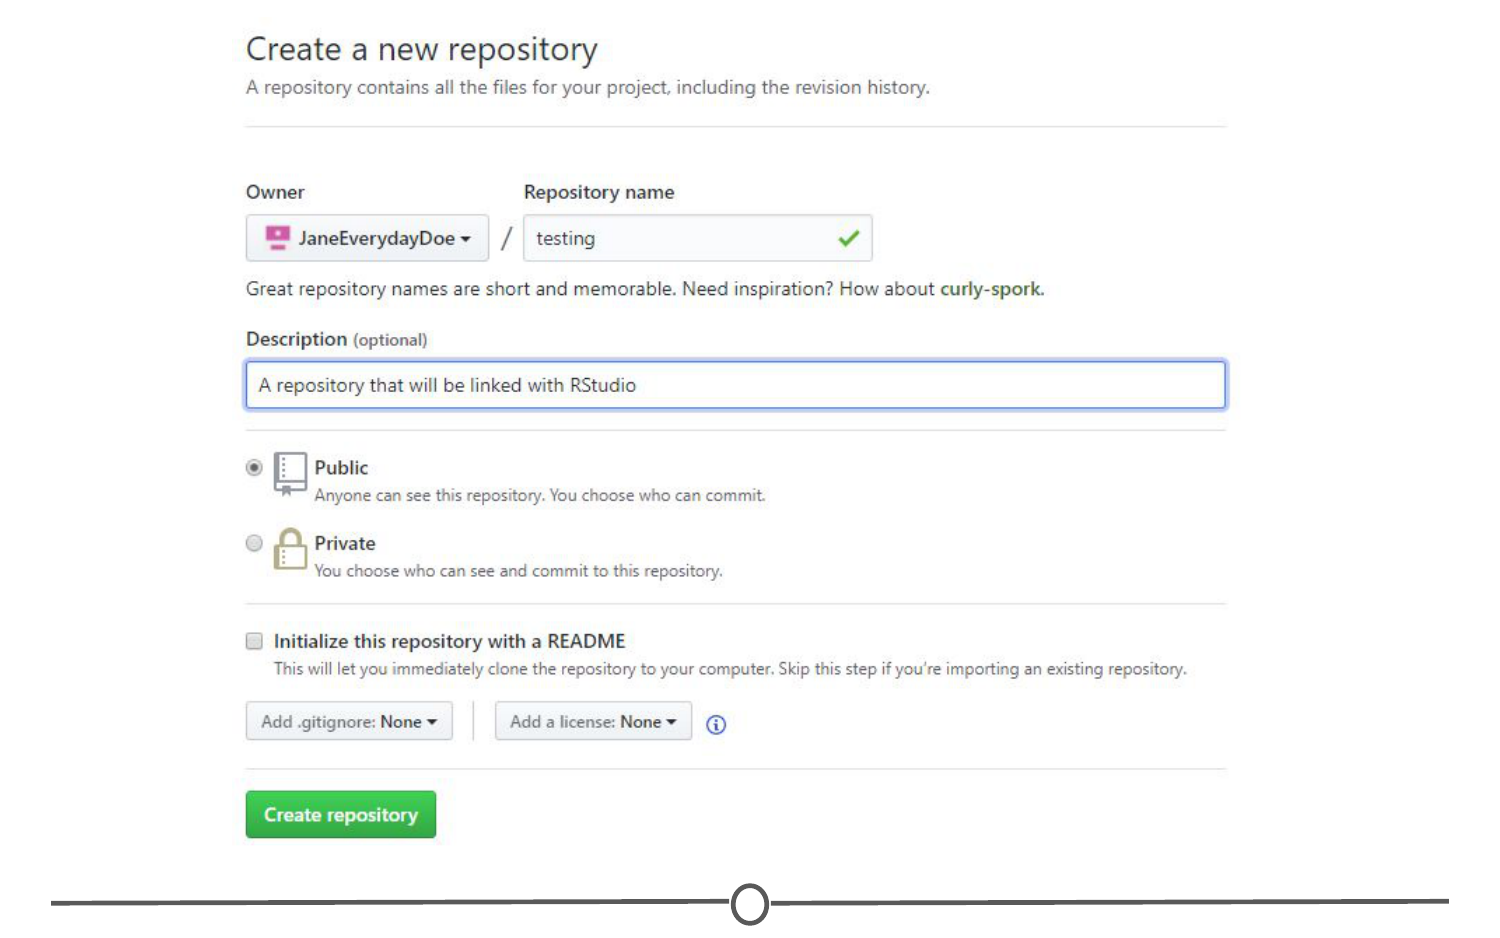Click the Private label text
Image resolution: width=1500 pixels, height=938 pixels.
click(x=345, y=543)
